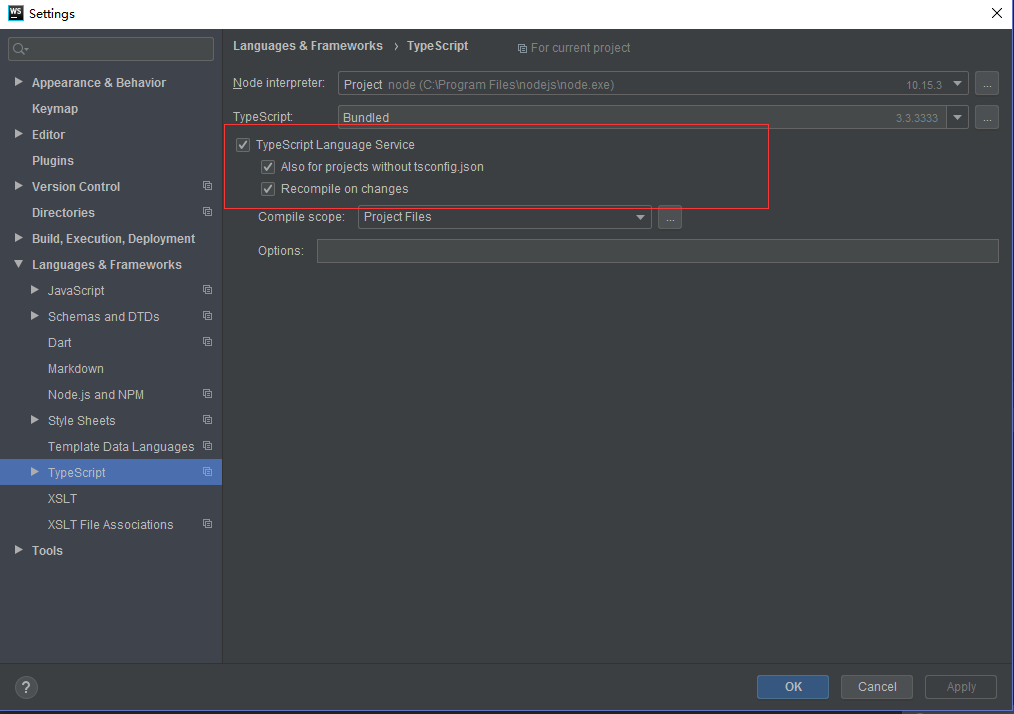Click project-level icon beside XSLT File Associations
The width and height of the screenshot is (1014, 714).
point(207,524)
